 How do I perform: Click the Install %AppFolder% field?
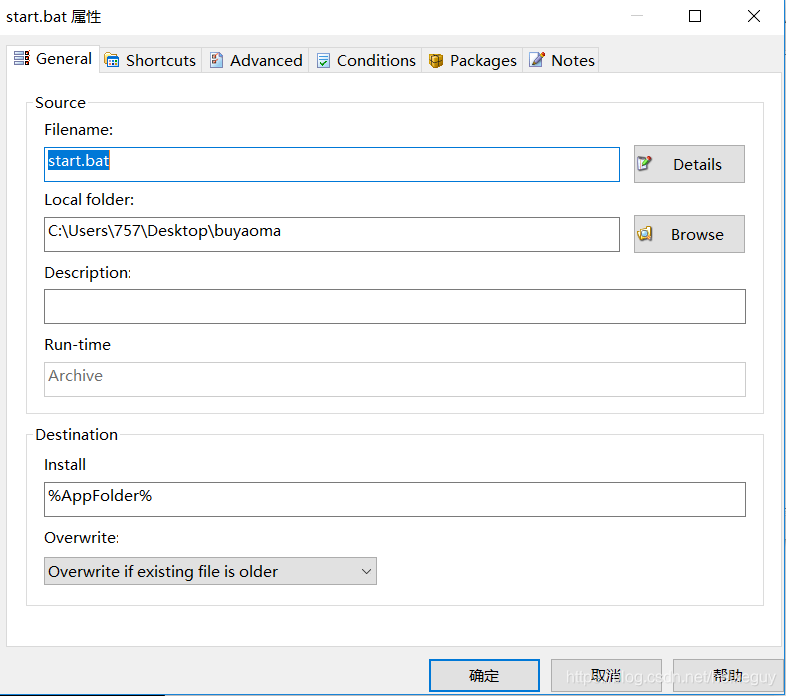[x=395, y=499]
